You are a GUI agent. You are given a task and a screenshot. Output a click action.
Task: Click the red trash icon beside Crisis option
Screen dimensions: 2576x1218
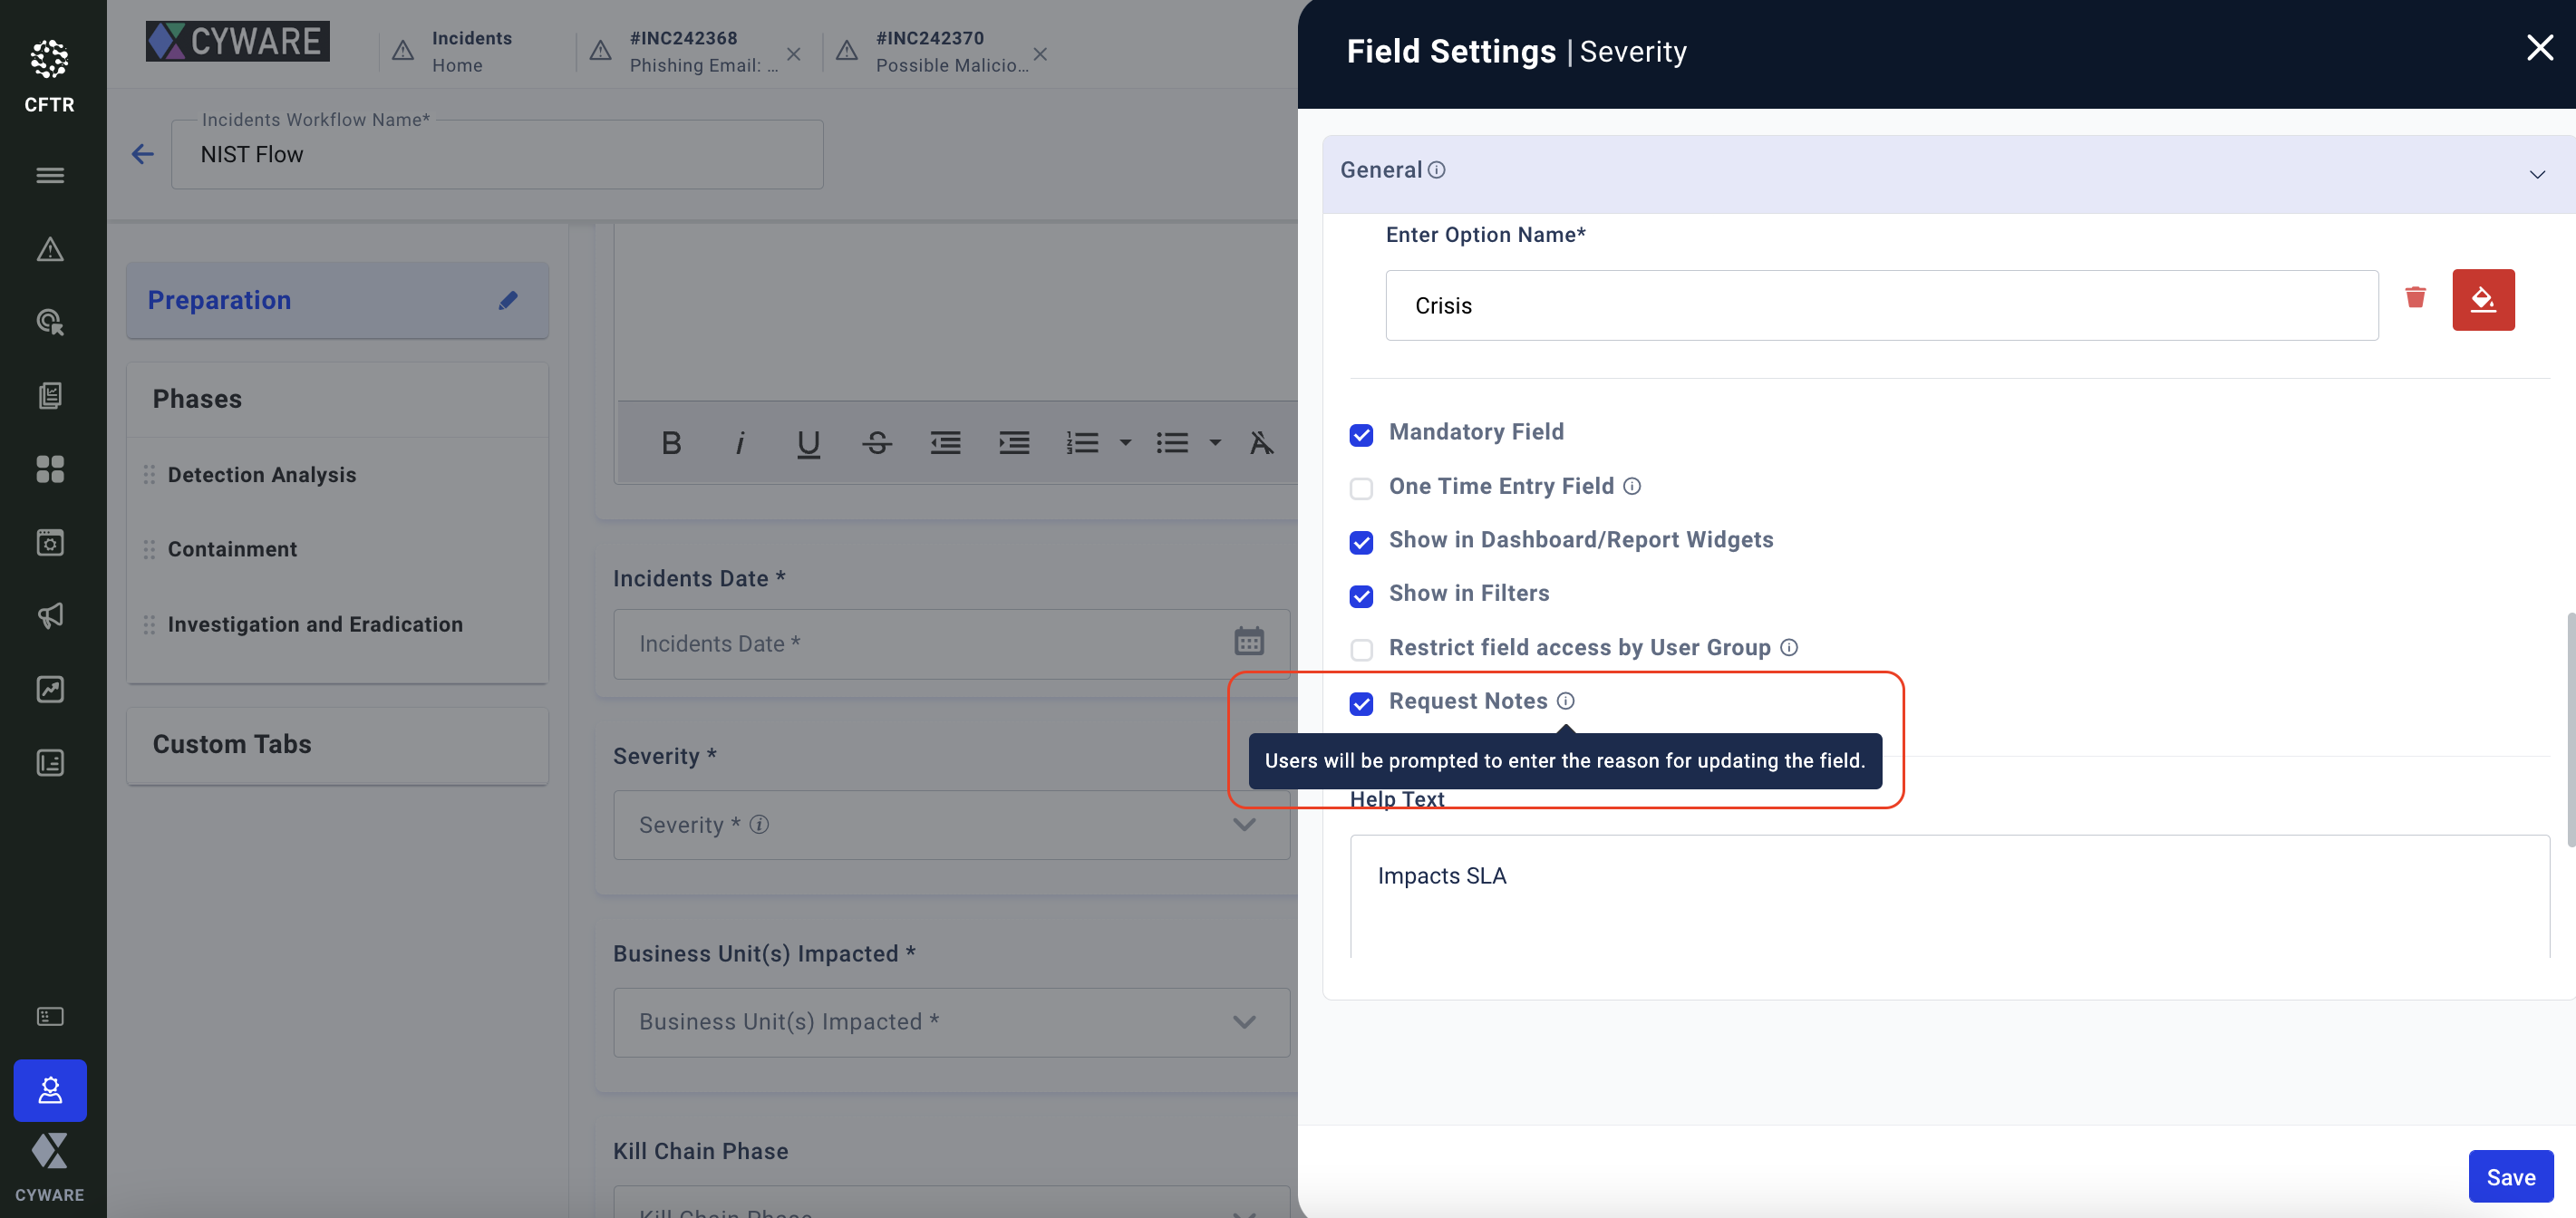[2415, 298]
